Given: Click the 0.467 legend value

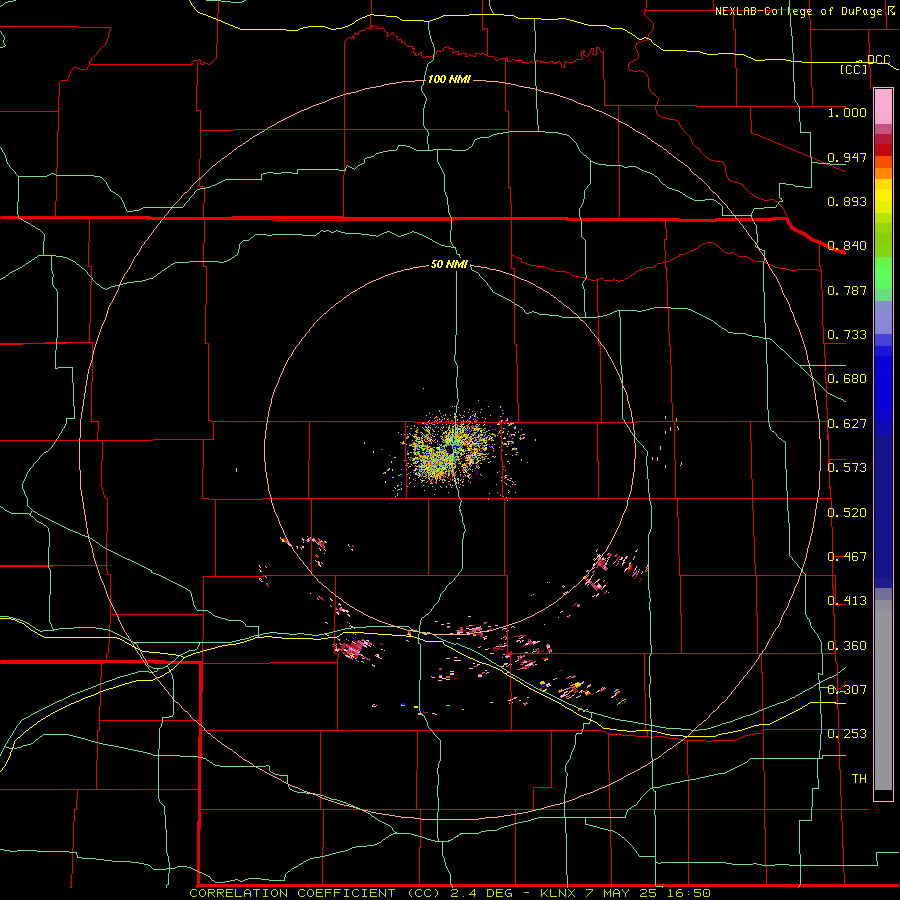Looking at the screenshot, I should 847,557.
